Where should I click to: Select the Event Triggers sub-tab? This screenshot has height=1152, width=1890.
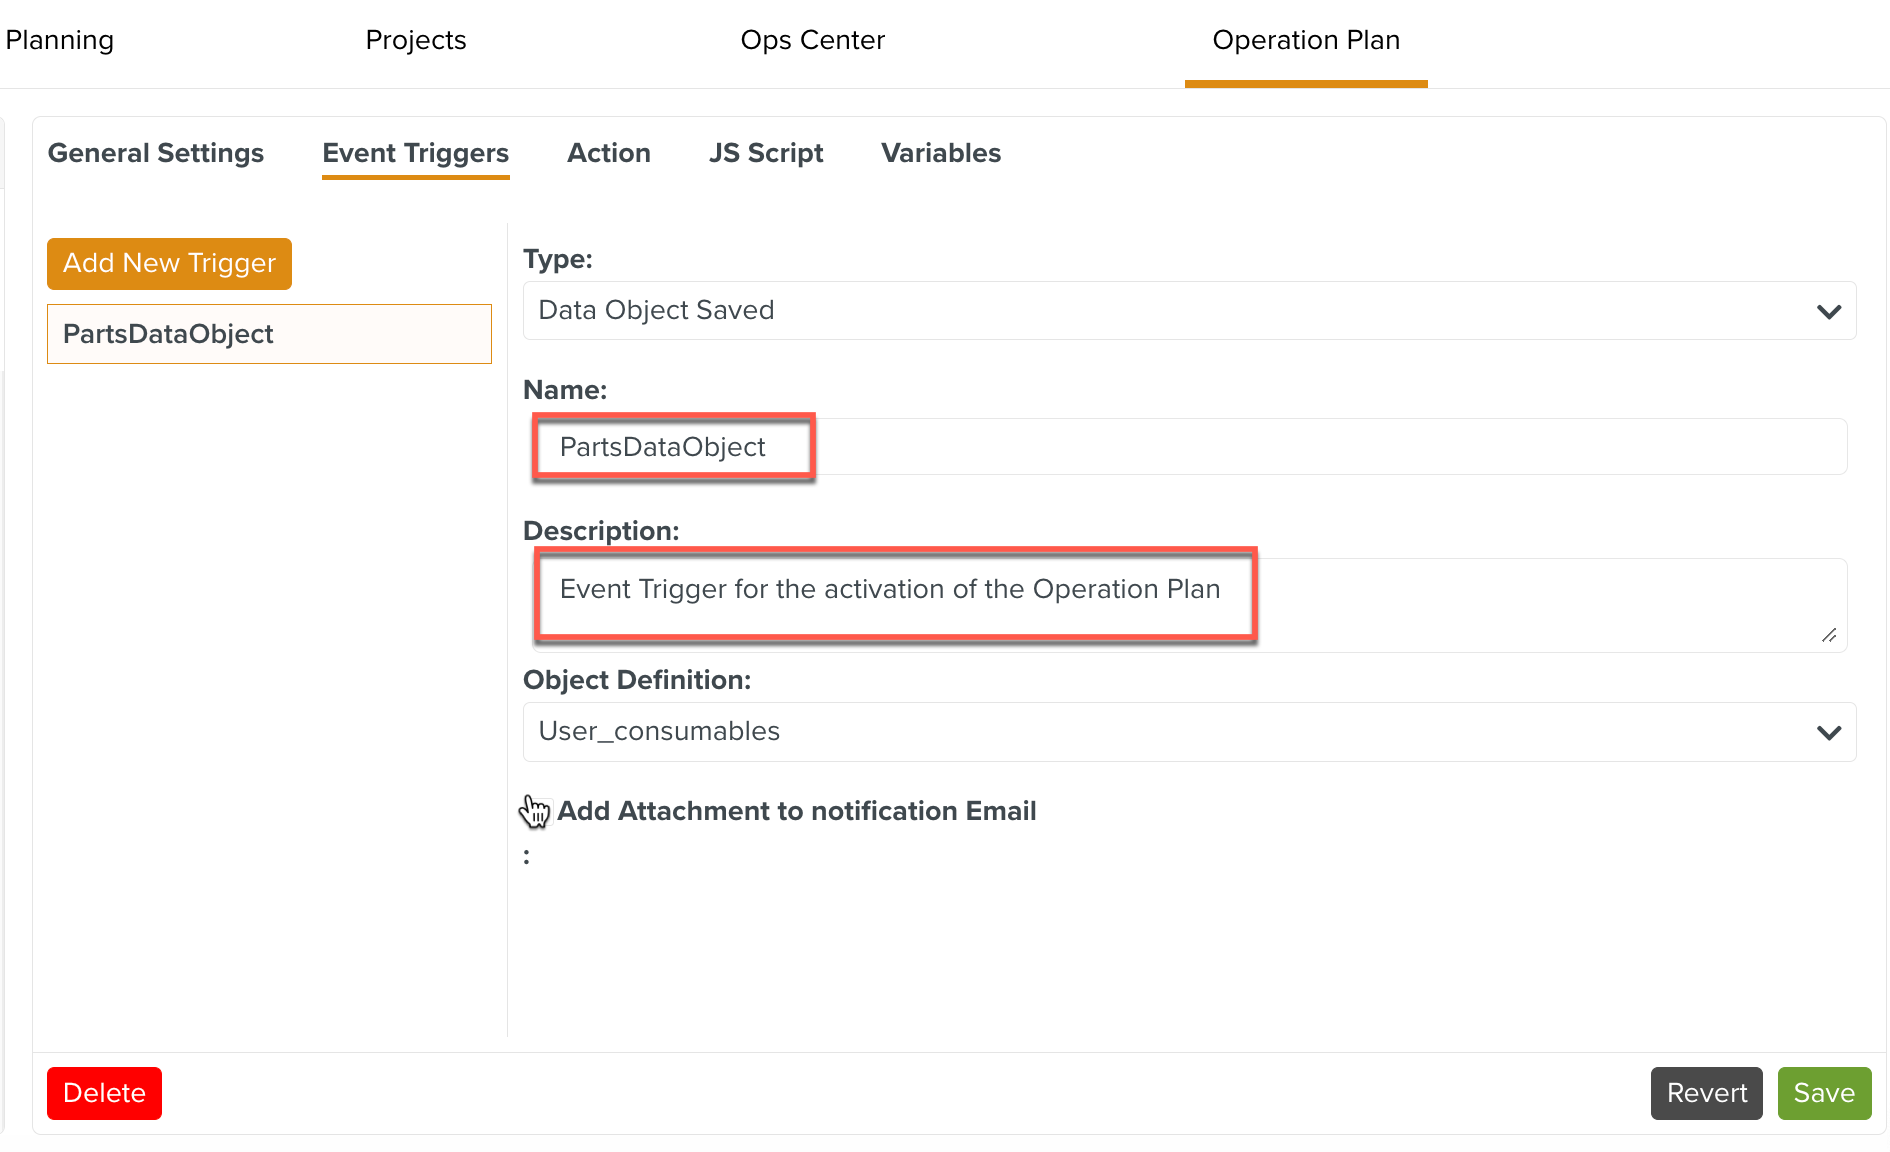[415, 153]
